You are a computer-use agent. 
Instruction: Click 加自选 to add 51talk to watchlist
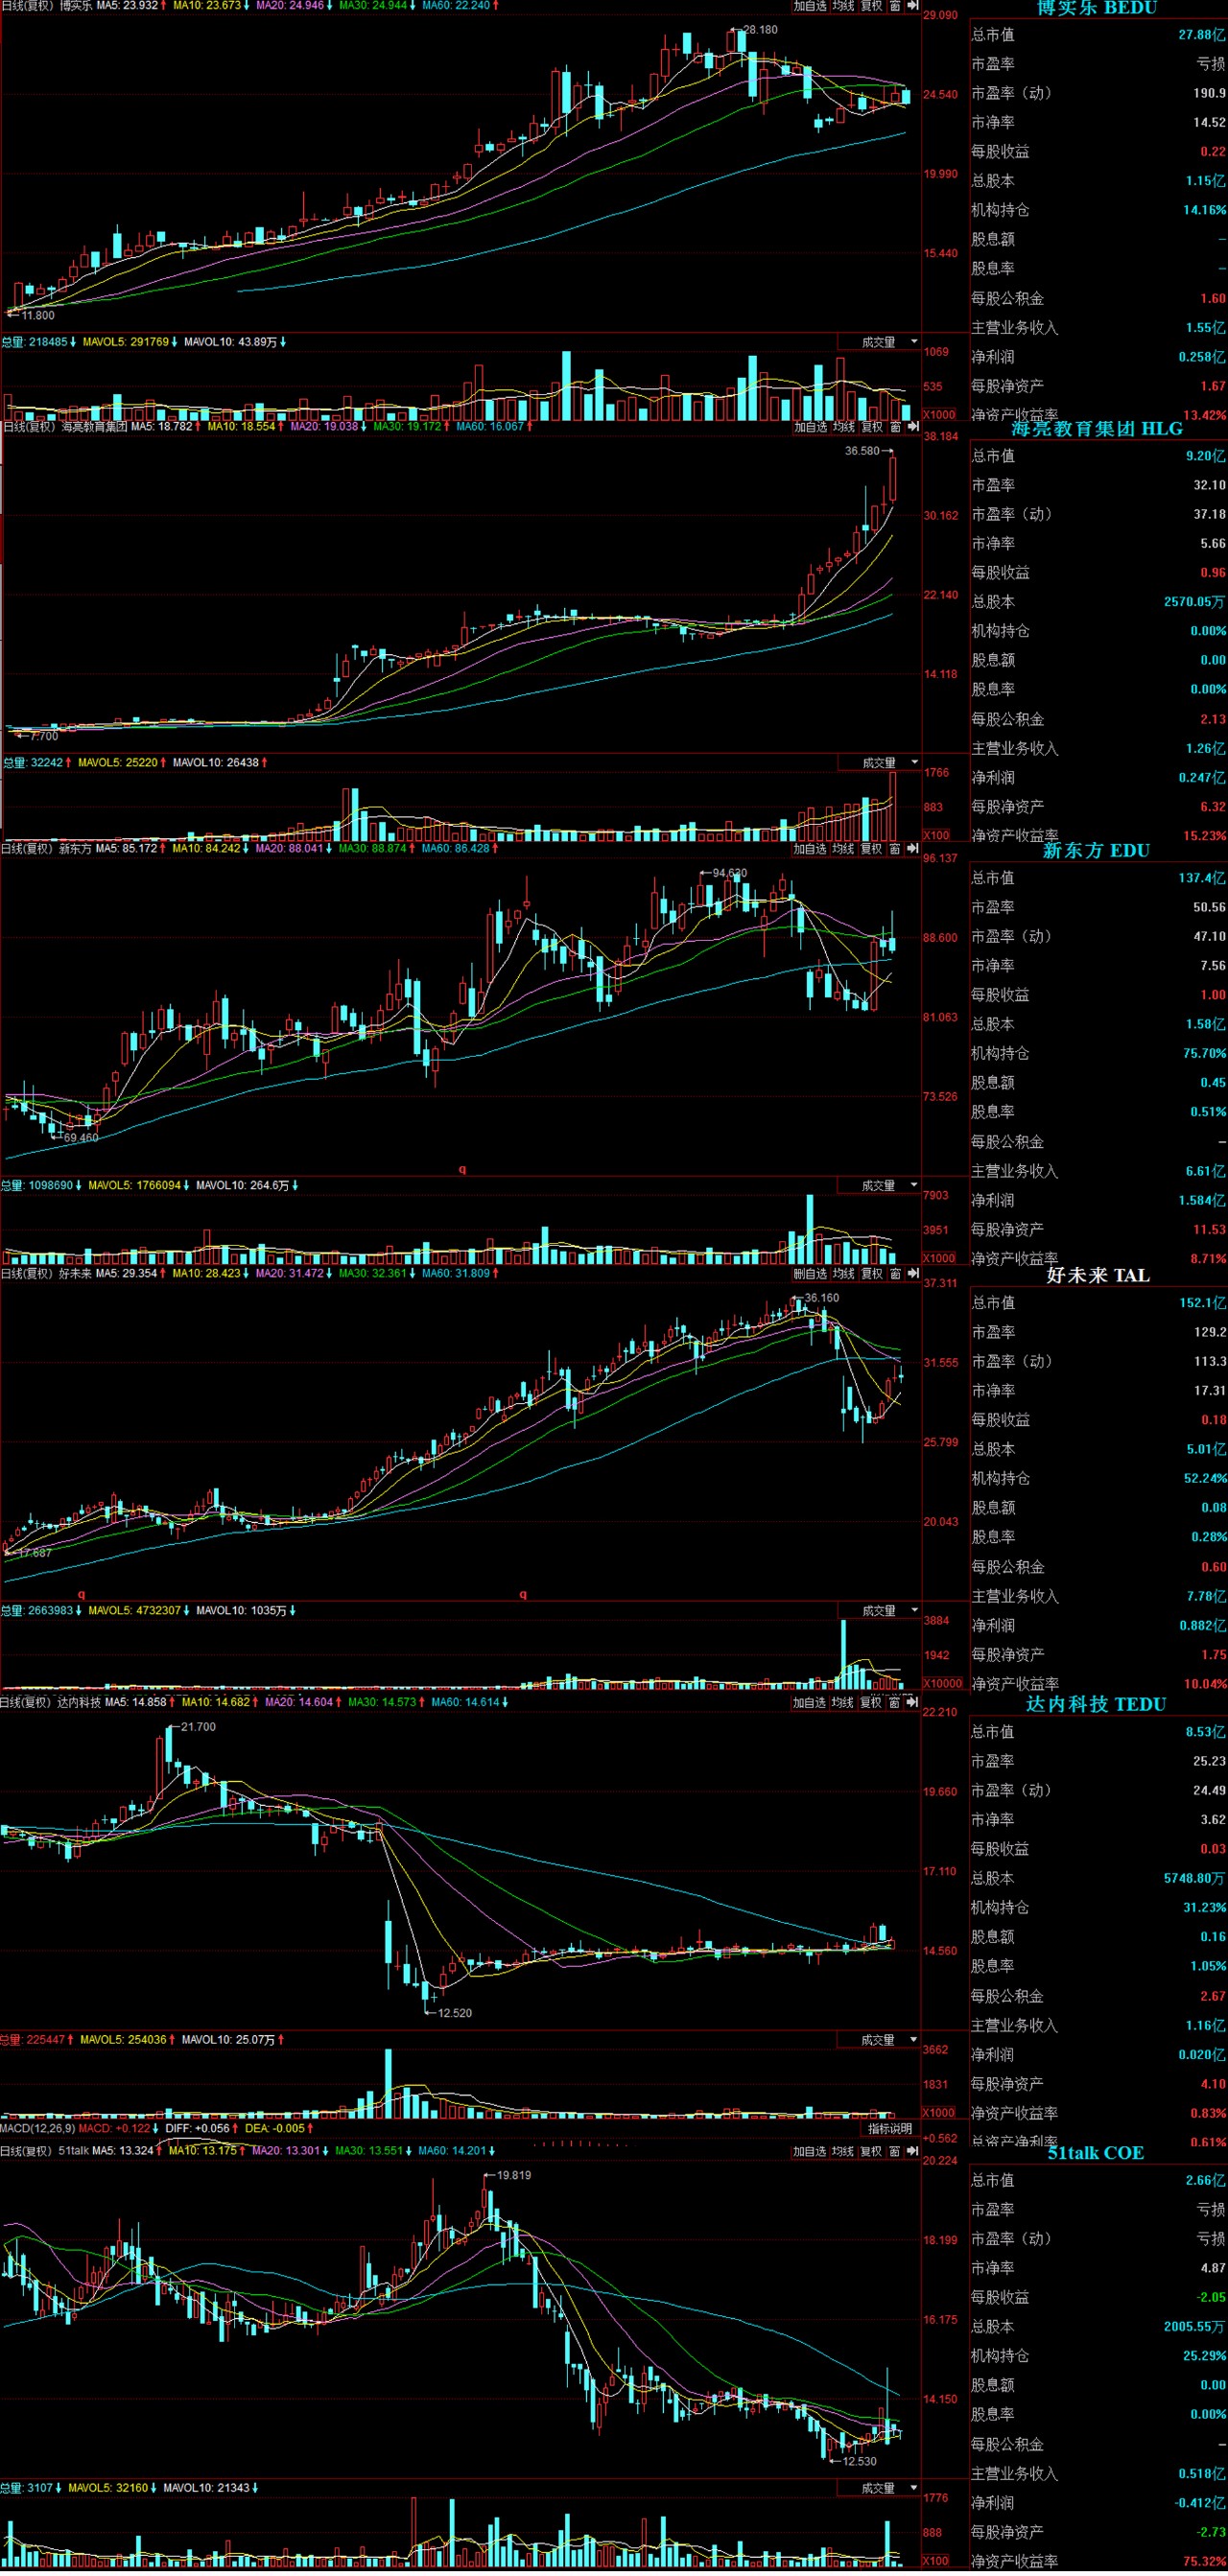click(x=810, y=2152)
